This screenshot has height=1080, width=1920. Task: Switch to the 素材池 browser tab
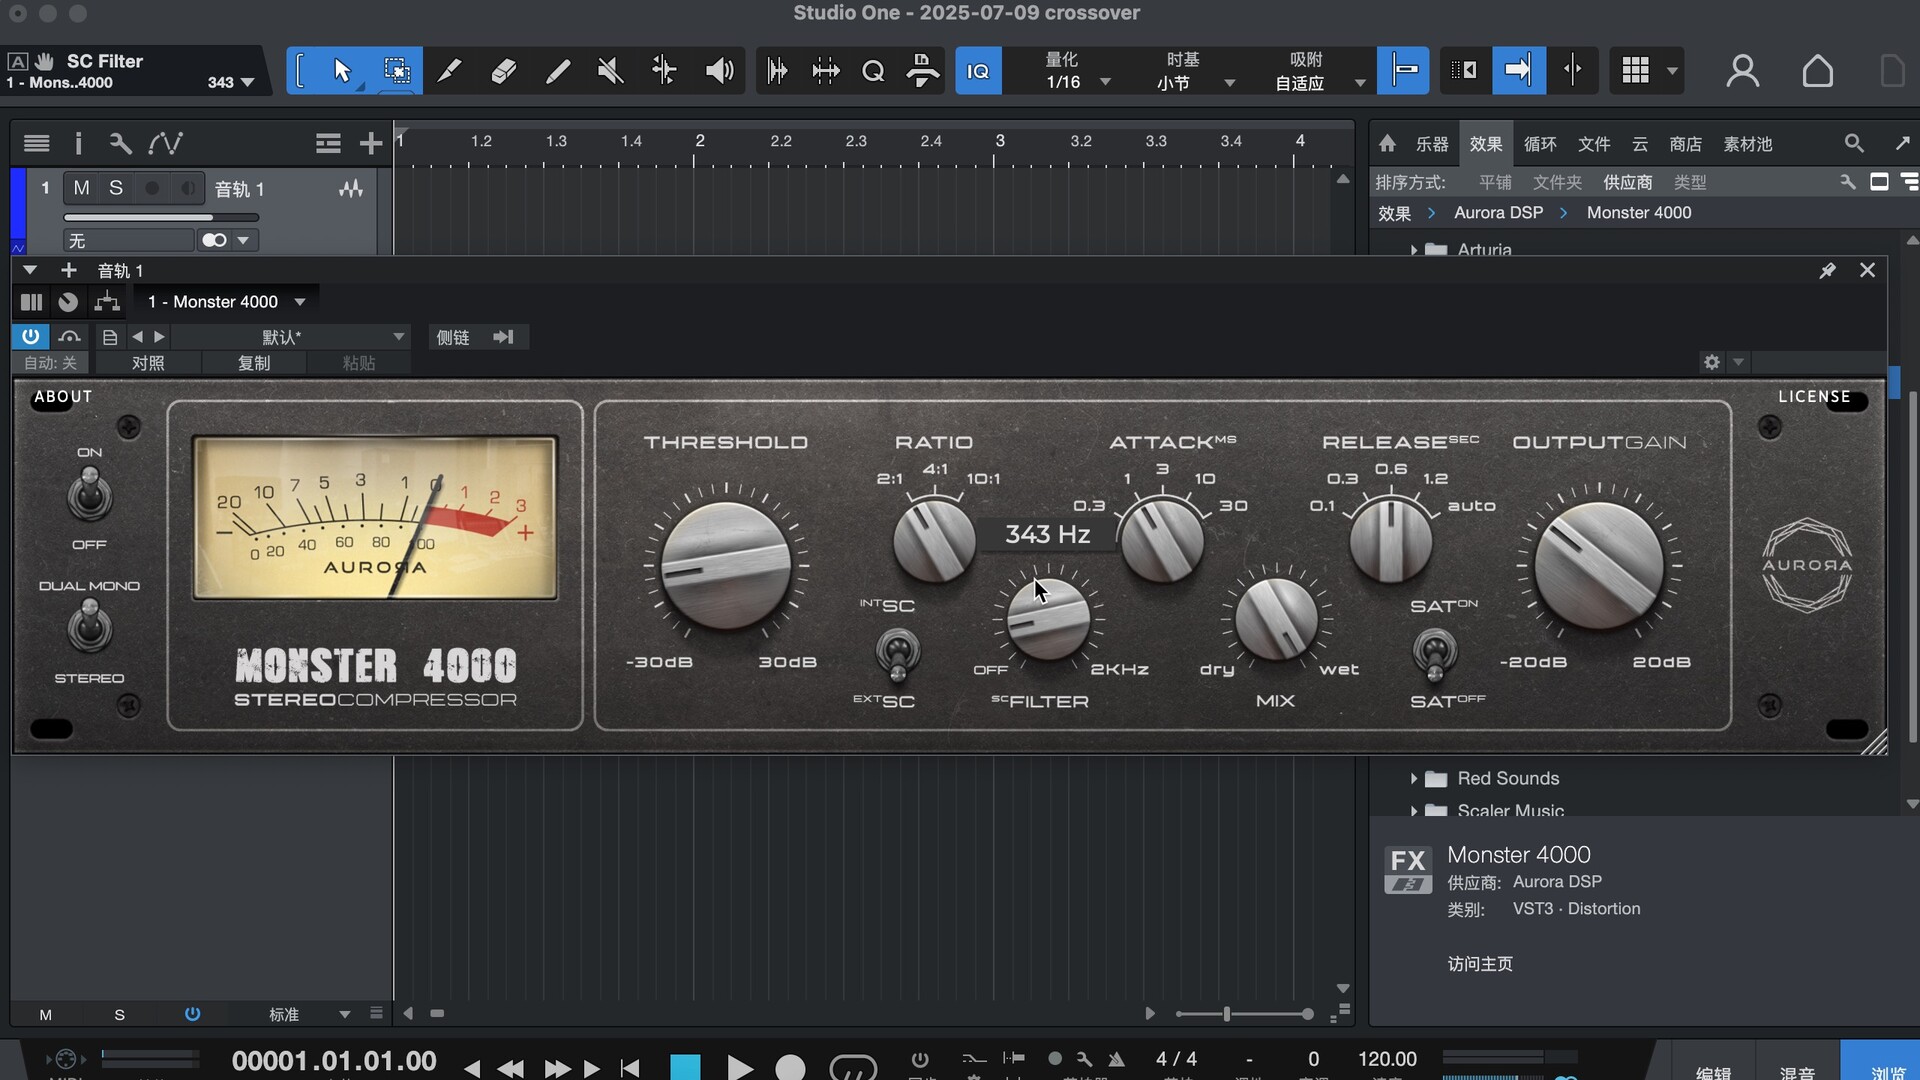click(x=1747, y=144)
